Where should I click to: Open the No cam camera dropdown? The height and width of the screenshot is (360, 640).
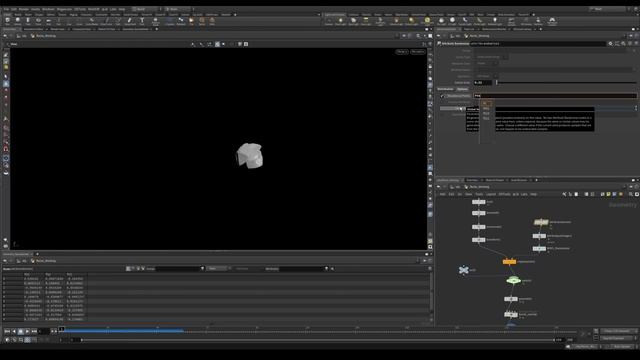tap(418, 52)
